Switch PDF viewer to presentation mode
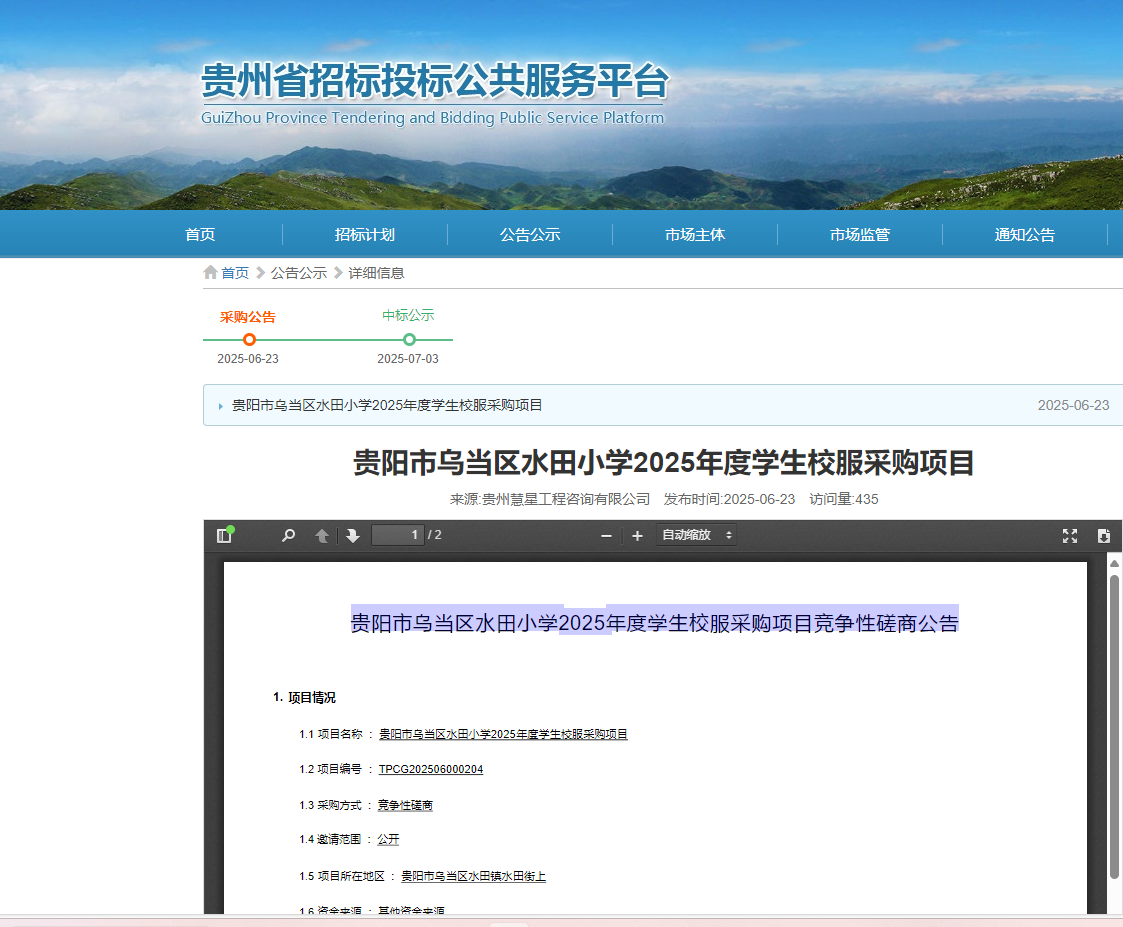1123x927 pixels. [1069, 536]
